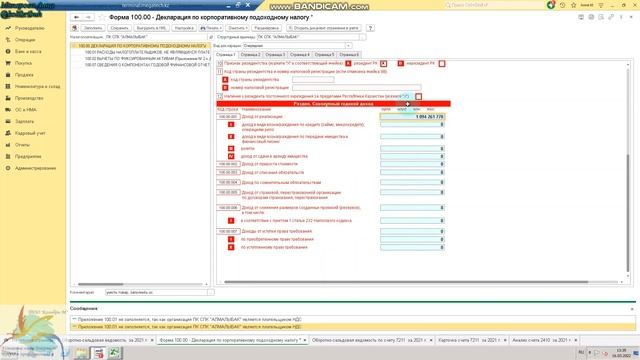Click the Расшифровка button
640x360 pixels.
[x=266, y=28]
